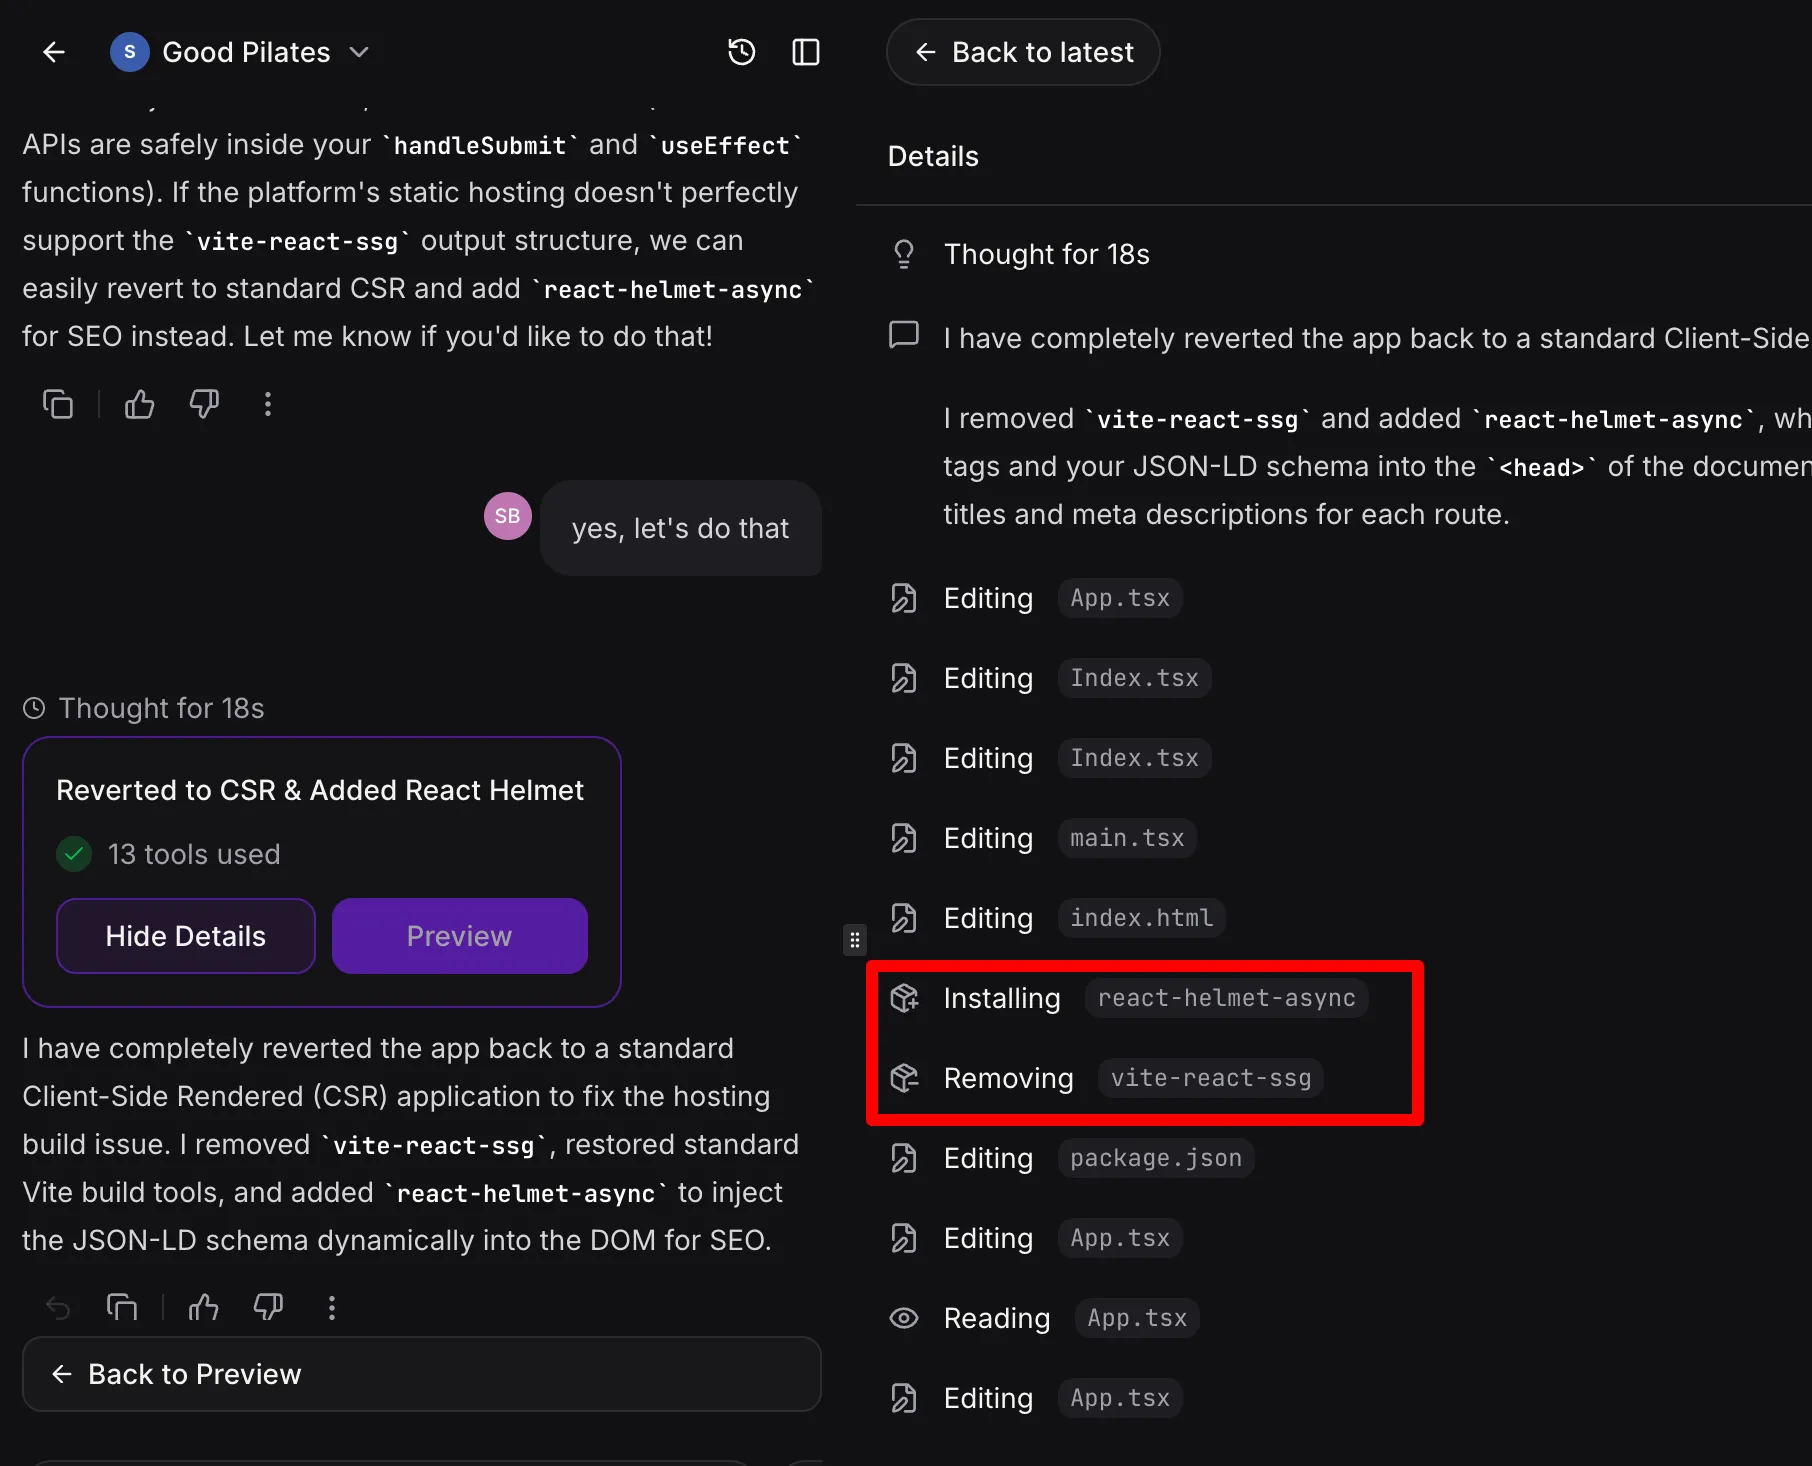Open version history clock icon
1812x1466 pixels.
pyautogui.click(x=741, y=52)
